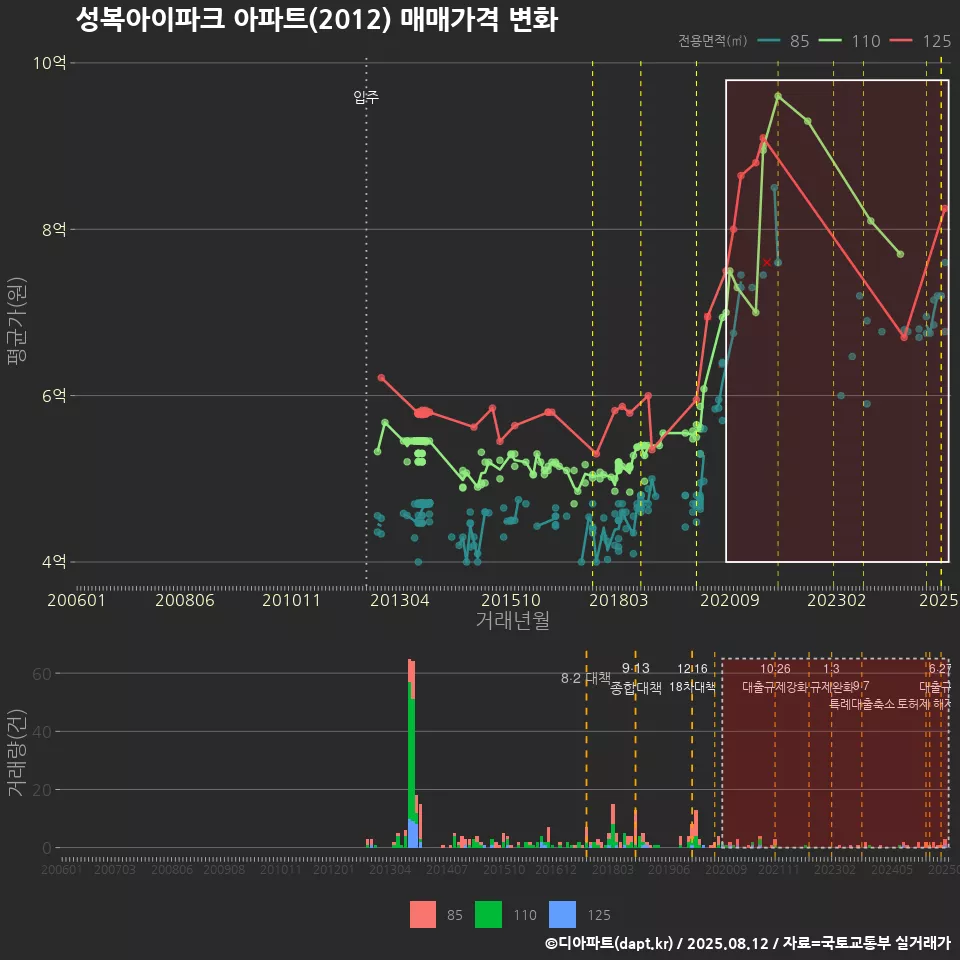Click the 200908 label on the volume chart axis
Viewport: 960px width, 960px height.
pos(224,869)
